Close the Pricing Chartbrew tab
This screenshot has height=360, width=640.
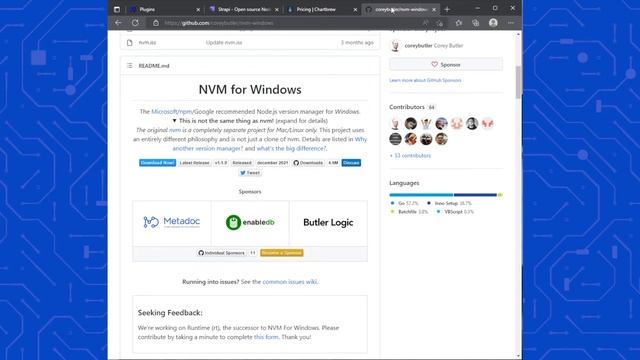click(355, 9)
